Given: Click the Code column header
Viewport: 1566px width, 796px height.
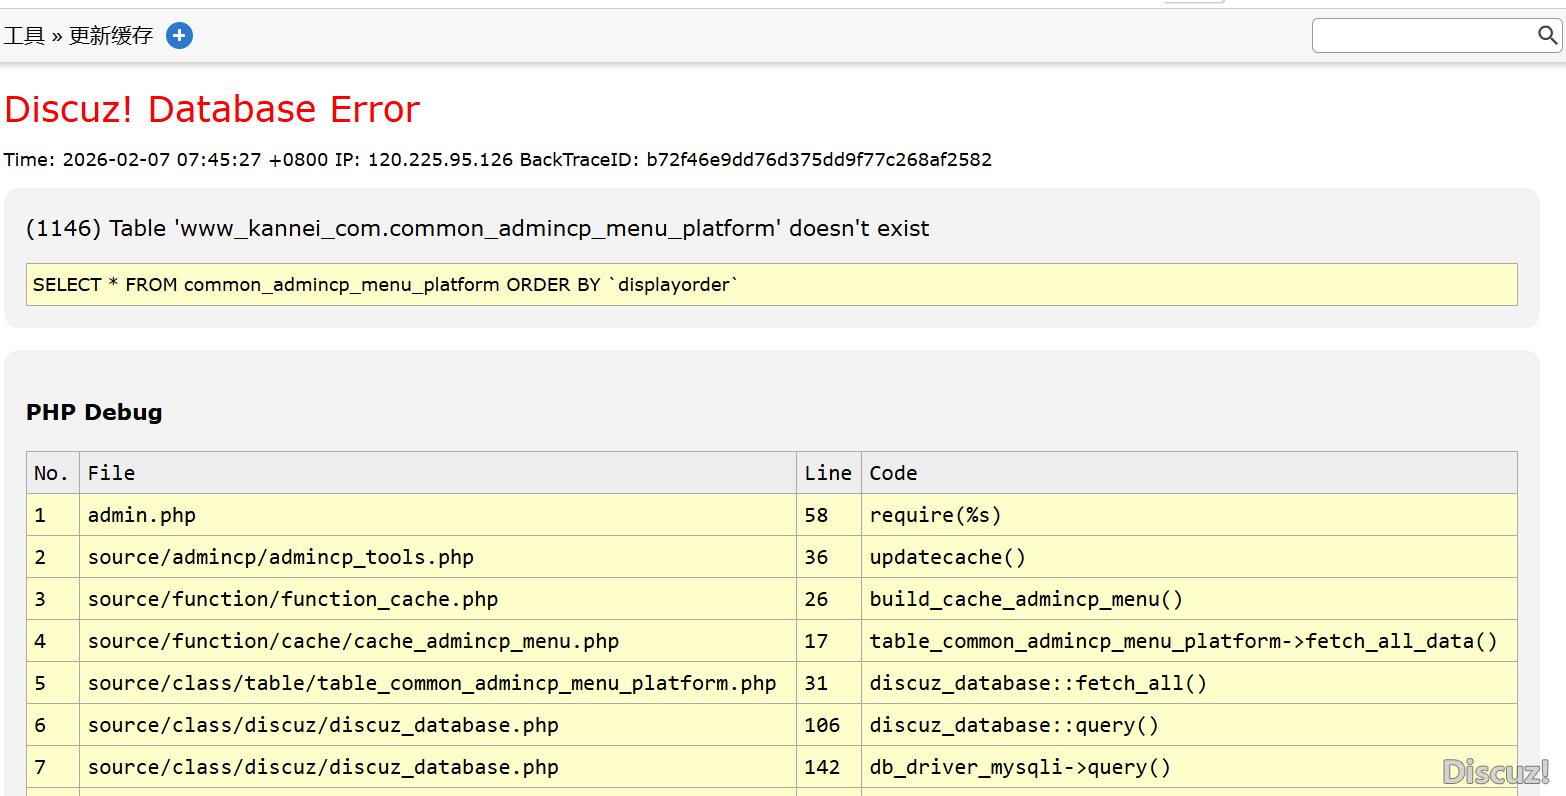Looking at the screenshot, I should coord(893,473).
